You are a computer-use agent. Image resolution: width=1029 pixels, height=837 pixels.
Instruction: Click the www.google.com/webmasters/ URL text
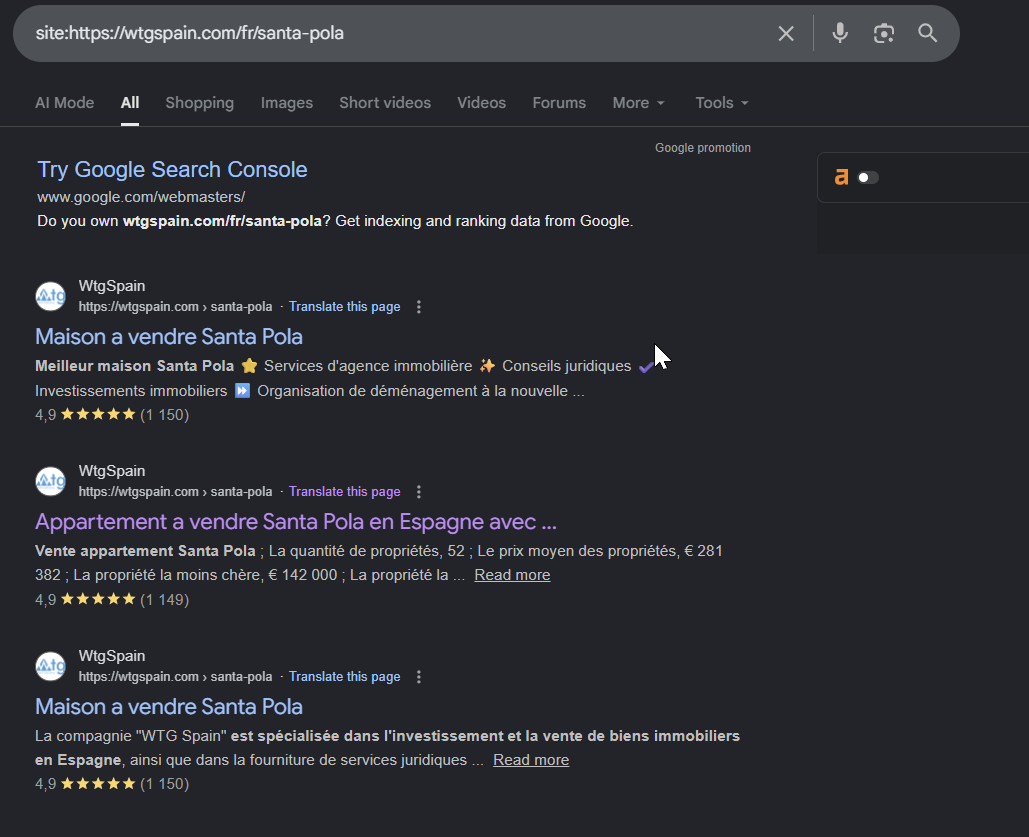click(x=141, y=197)
